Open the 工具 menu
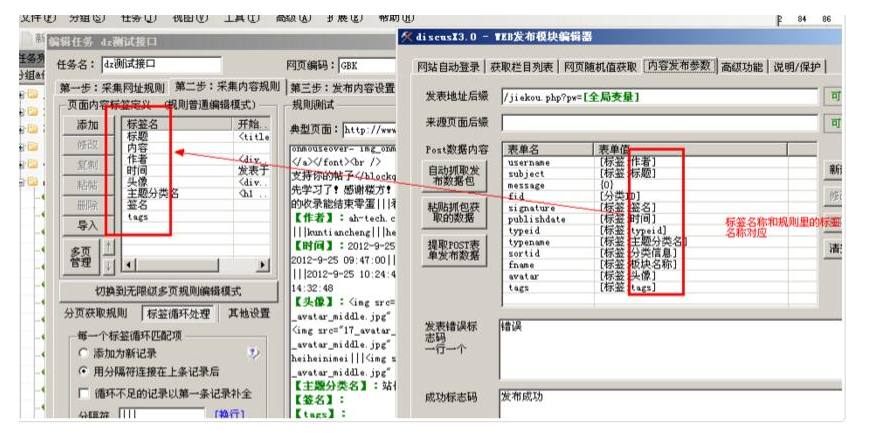The width and height of the screenshot is (880, 433). click(240, 18)
